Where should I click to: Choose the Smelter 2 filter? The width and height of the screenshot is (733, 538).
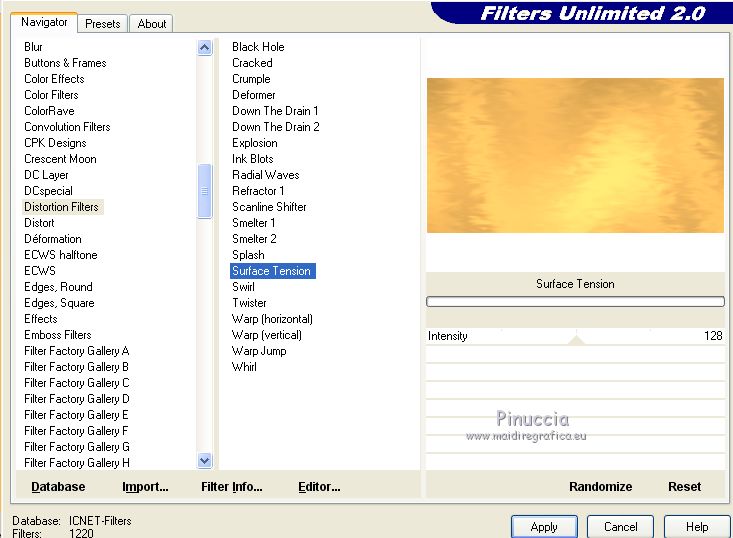pyautogui.click(x=254, y=239)
